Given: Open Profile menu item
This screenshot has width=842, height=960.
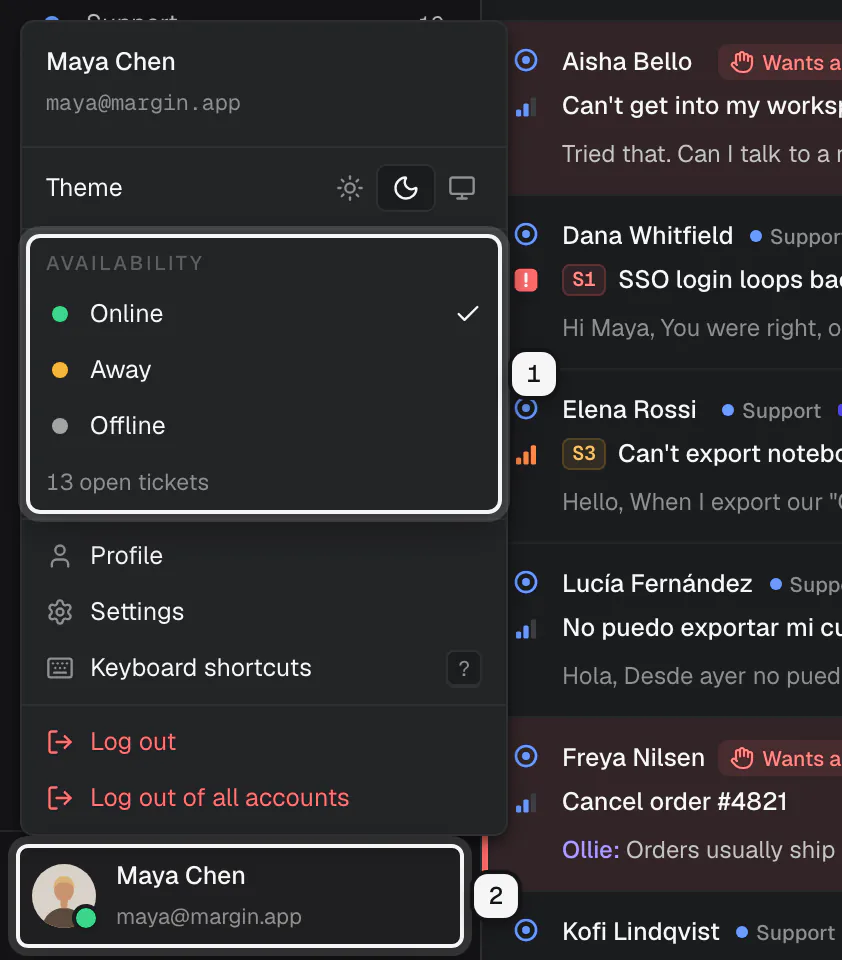Looking at the screenshot, I should 264,556.
